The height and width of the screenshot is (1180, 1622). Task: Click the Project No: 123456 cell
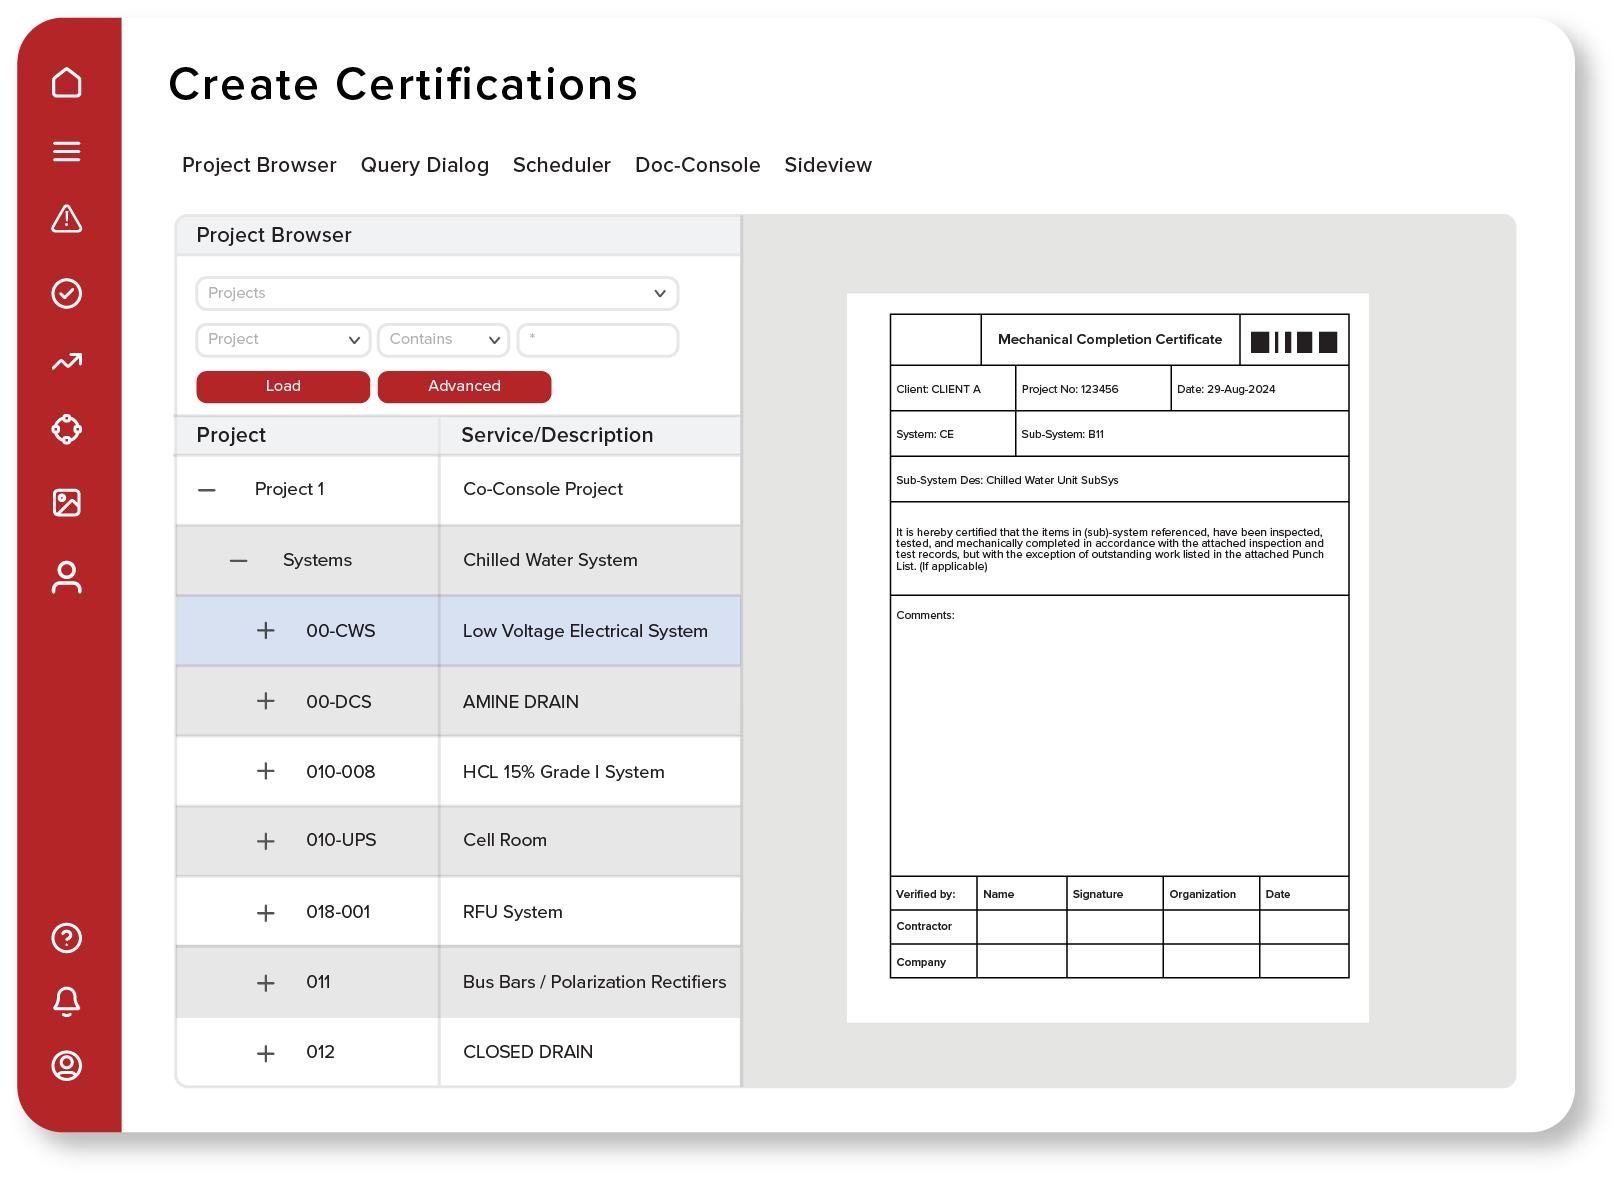click(1093, 389)
